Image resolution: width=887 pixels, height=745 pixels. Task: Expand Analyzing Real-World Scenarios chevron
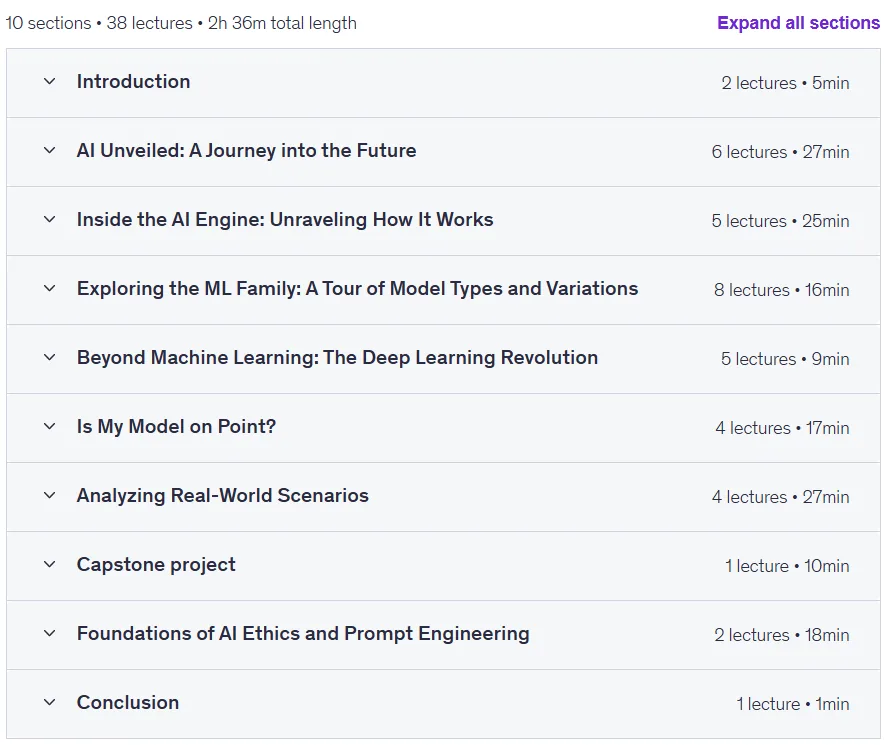pos(50,496)
